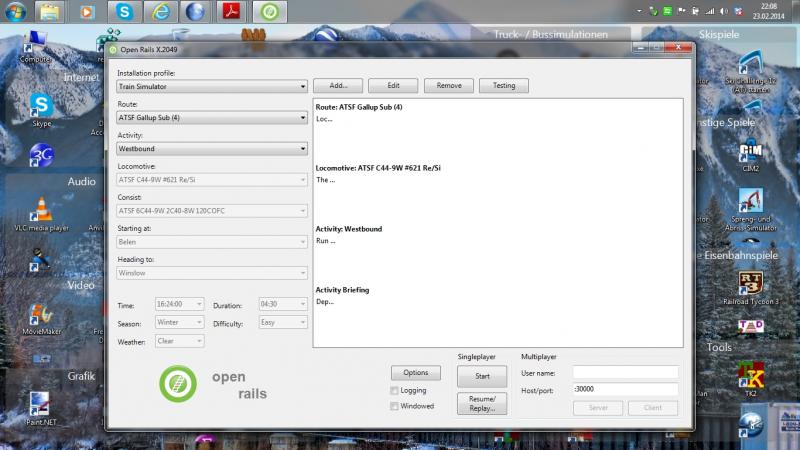Click the multiplayer Client button
The image size is (800, 450).
click(x=653, y=408)
